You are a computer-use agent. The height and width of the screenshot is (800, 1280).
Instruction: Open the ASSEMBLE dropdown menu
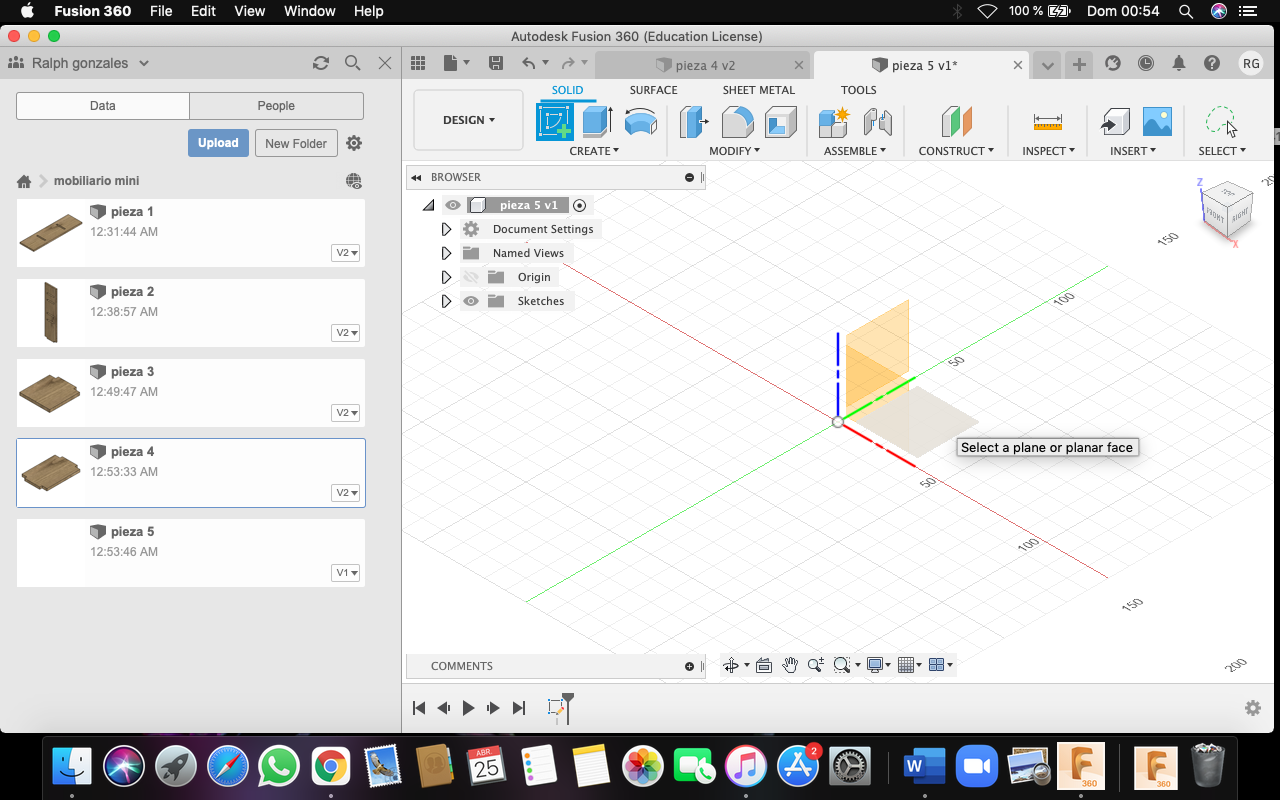[x=855, y=151]
